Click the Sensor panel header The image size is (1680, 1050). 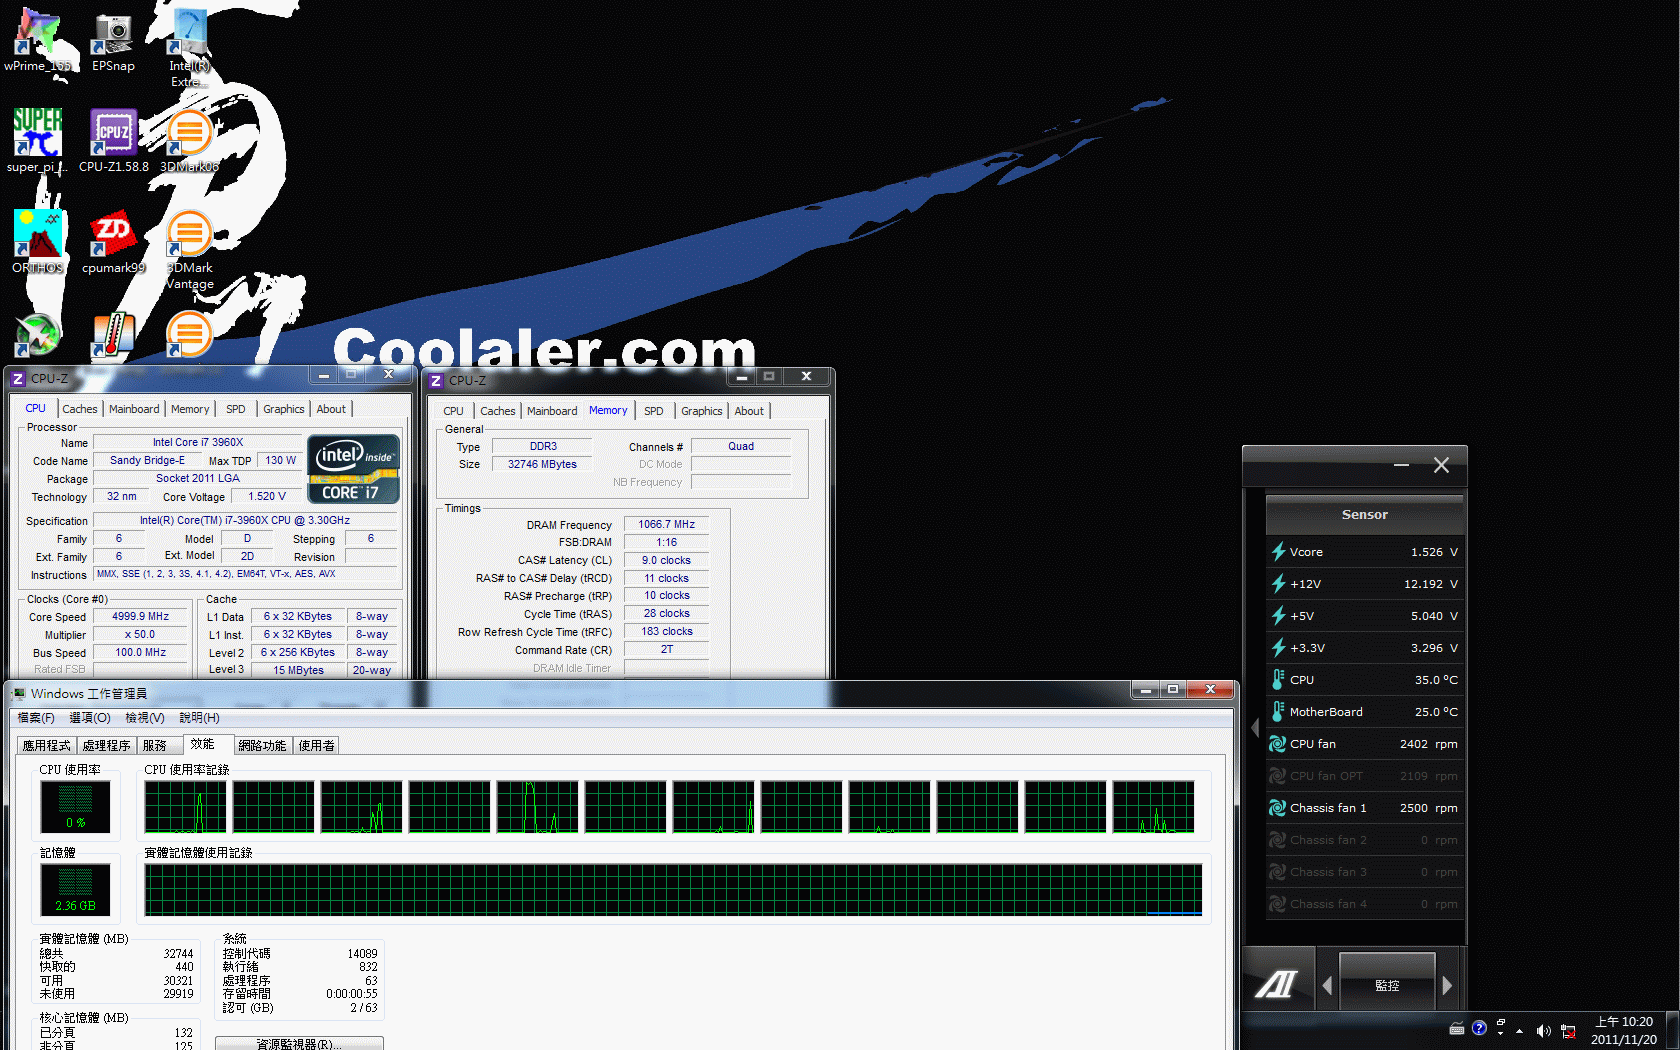(1365, 514)
